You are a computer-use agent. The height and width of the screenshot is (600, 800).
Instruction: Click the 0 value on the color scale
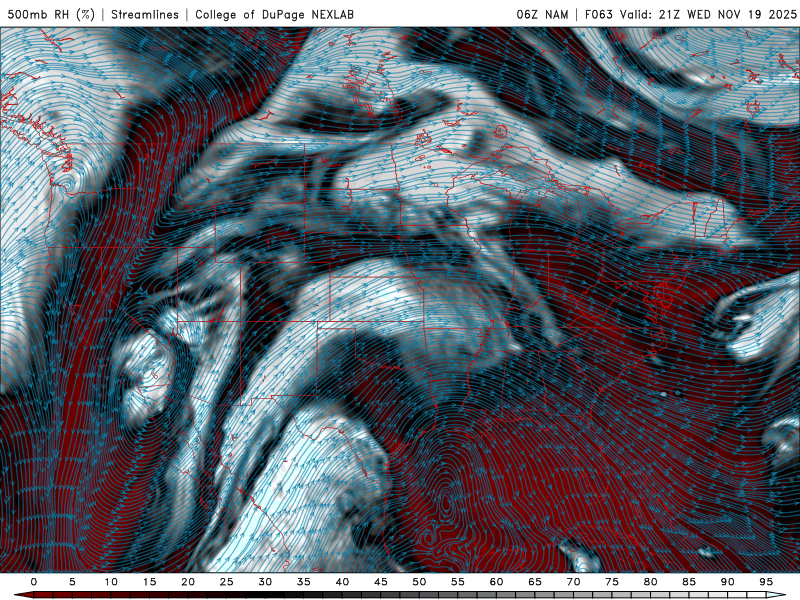tap(34, 582)
